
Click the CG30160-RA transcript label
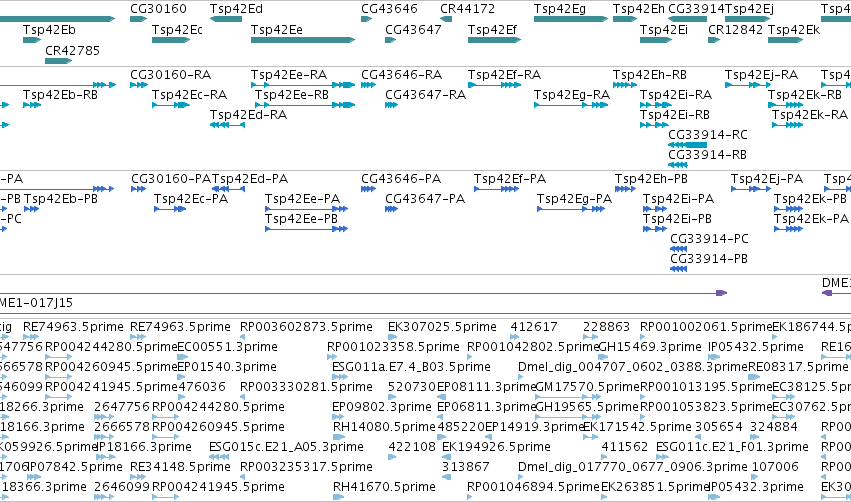tap(170, 74)
